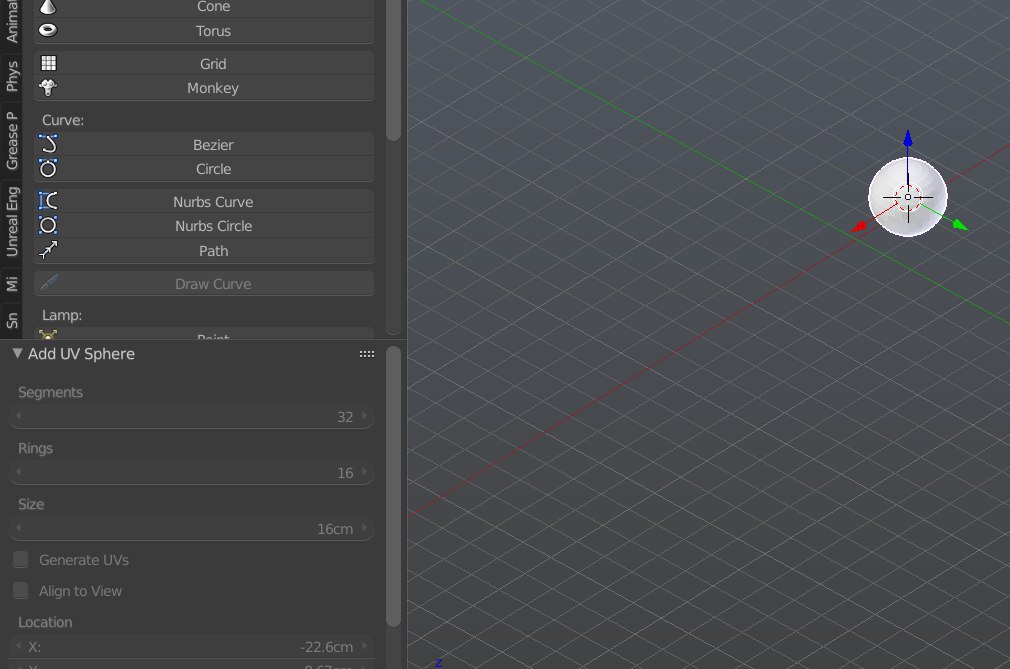Increase Segments with right arrow
The image size is (1010, 669).
[x=365, y=417]
